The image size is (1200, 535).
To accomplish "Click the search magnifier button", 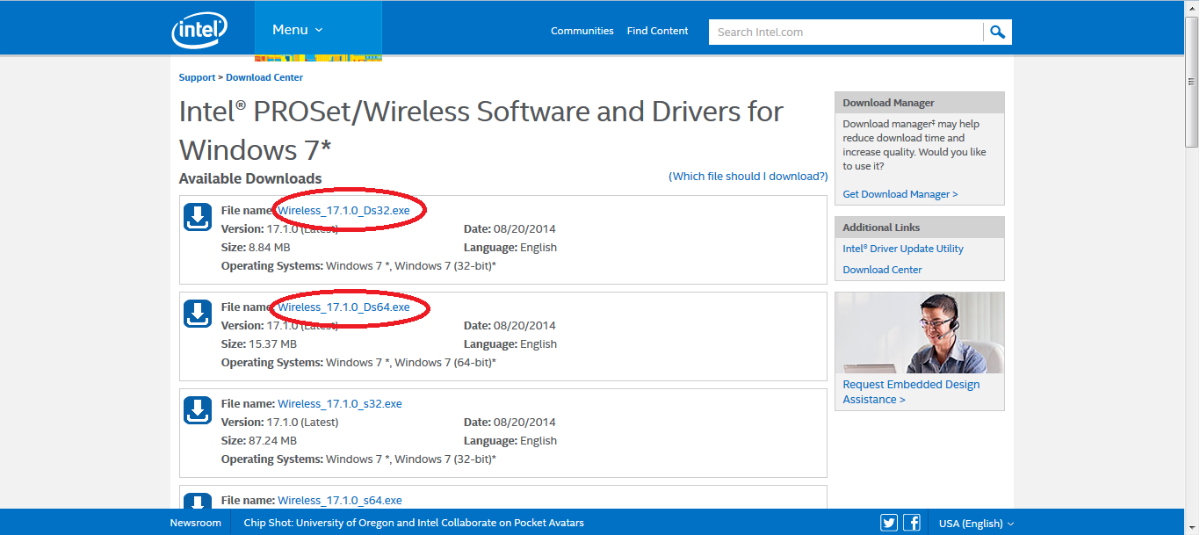I will click(997, 32).
